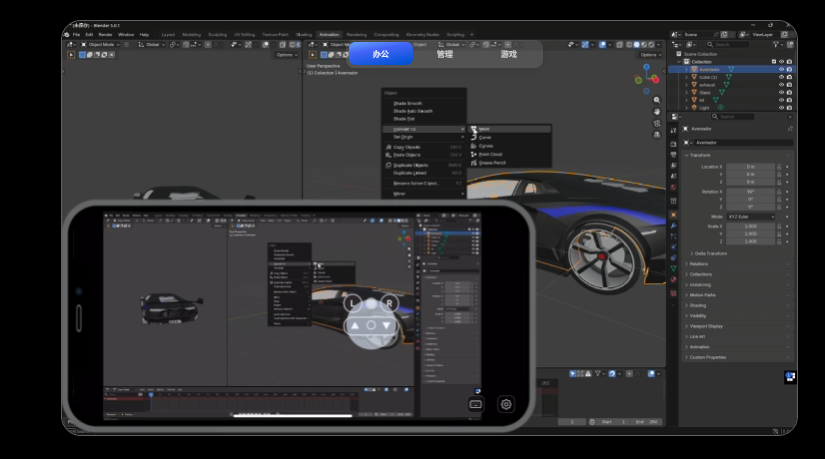Convert to Grease Pencil in the submenu
Screen dimensions: 825x459
pyautogui.click(x=509, y=163)
